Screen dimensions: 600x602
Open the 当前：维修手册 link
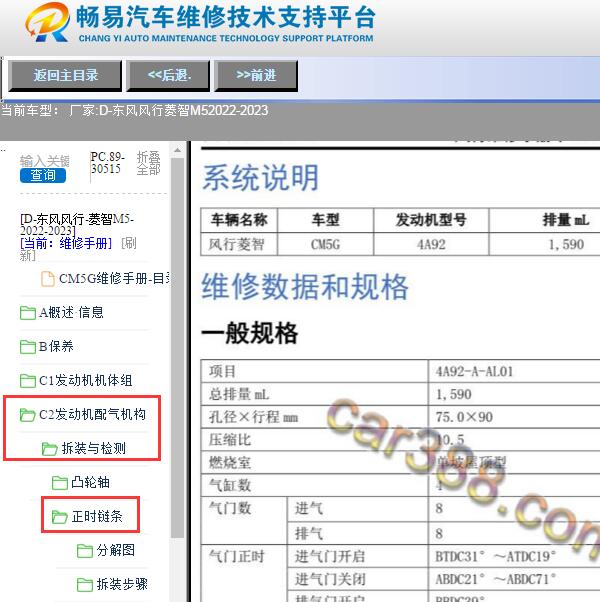click(x=66, y=243)
